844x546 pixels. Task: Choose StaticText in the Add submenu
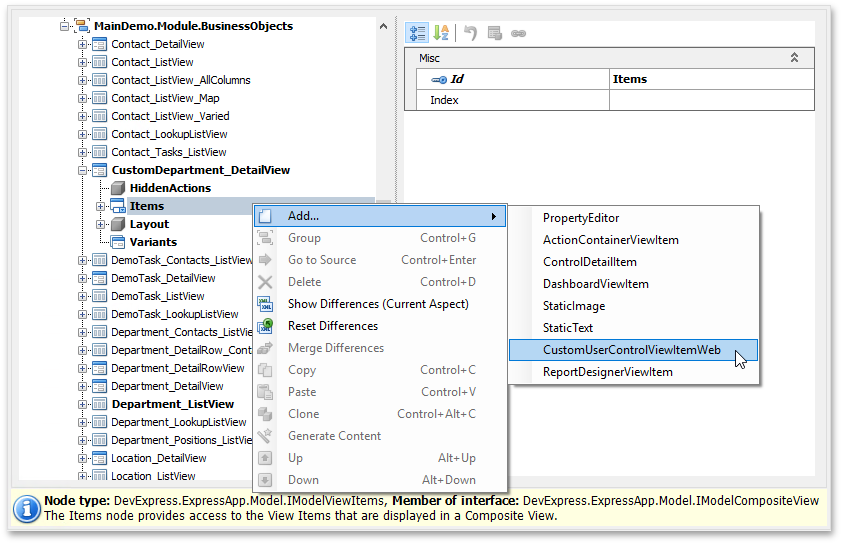pos(567,328)
